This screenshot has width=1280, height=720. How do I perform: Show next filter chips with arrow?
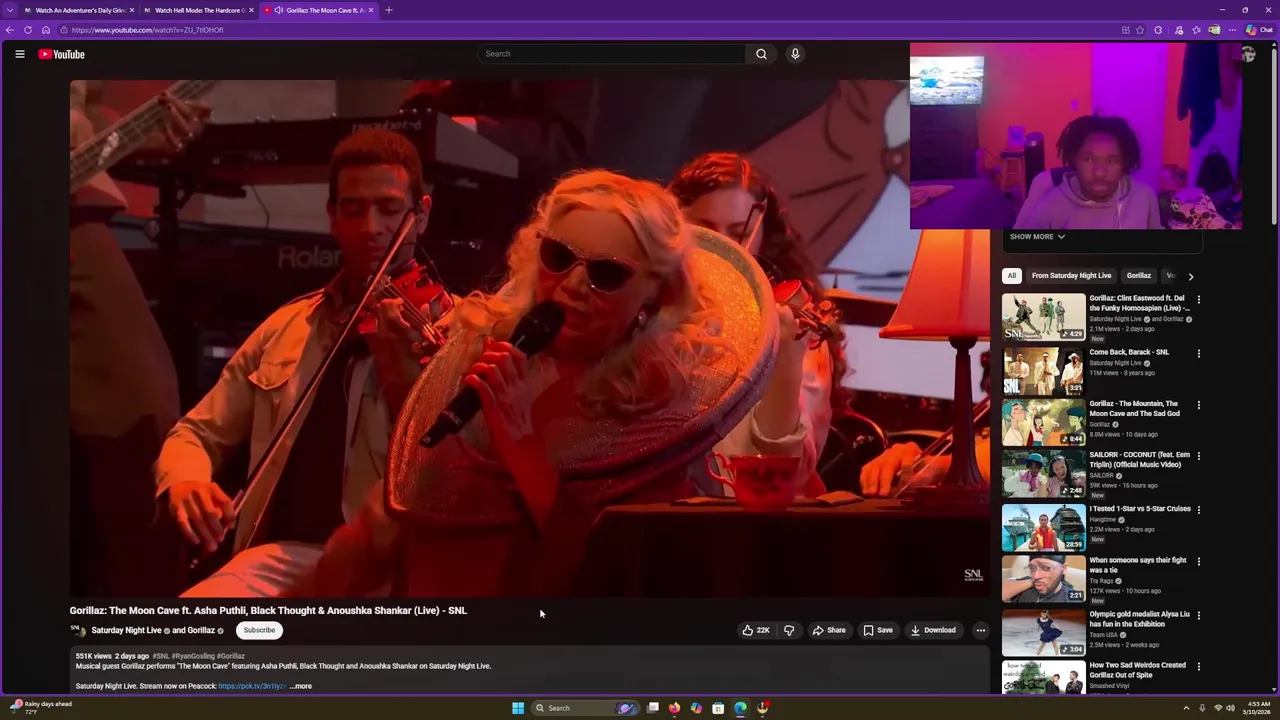click(x=1190, y=276)
